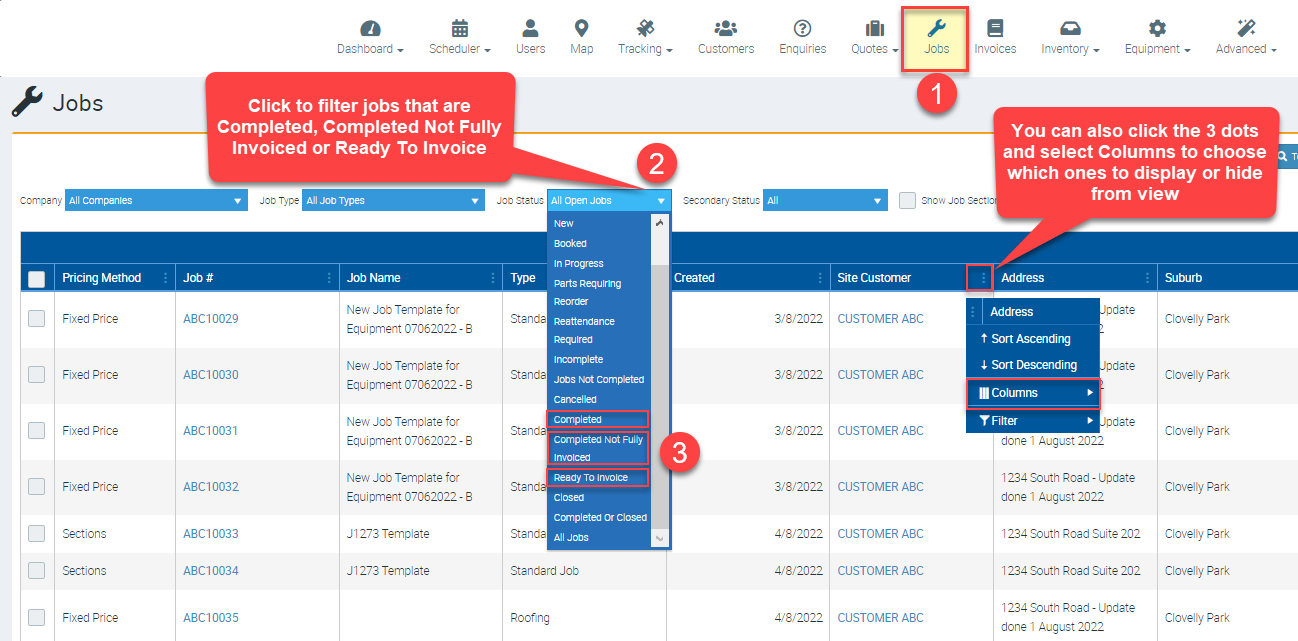Open job link ABC10030
The image size is (1298, 641).
[211, 375]
